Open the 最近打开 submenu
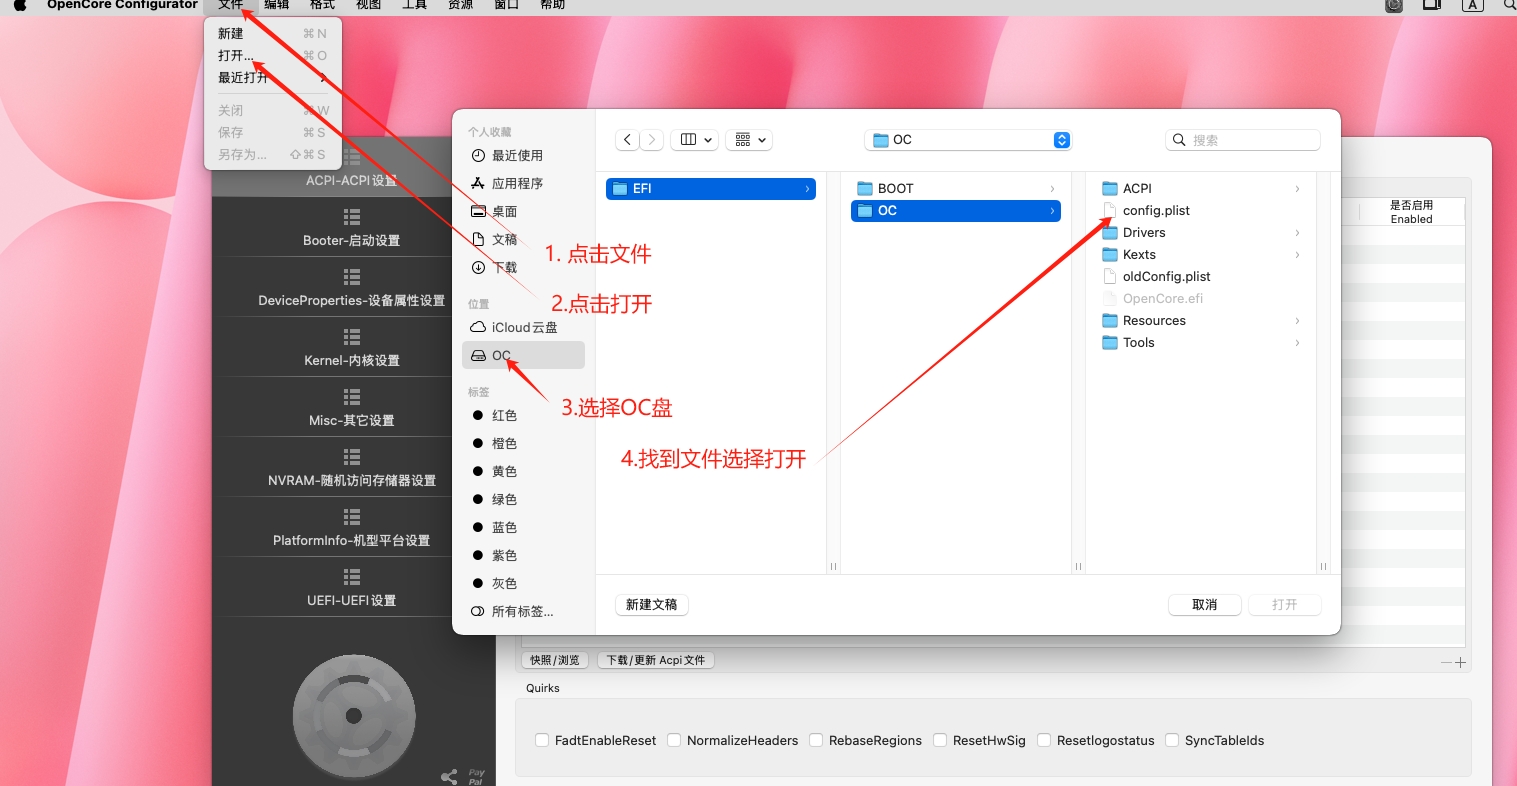Image resolution: width=1517 pixels, height=786 pixels. (273, 77)
